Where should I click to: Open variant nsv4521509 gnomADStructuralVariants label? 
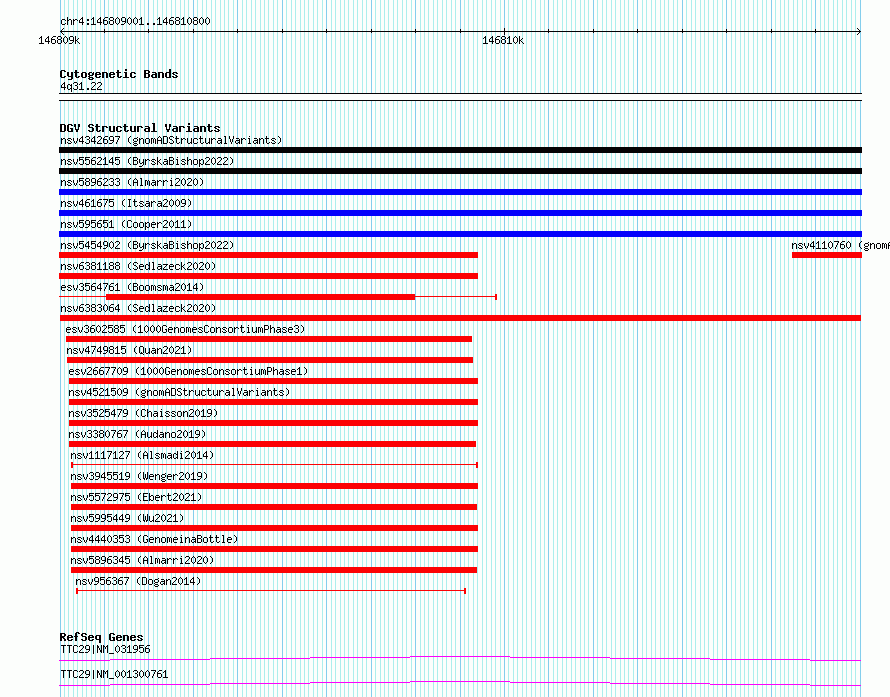179,392
